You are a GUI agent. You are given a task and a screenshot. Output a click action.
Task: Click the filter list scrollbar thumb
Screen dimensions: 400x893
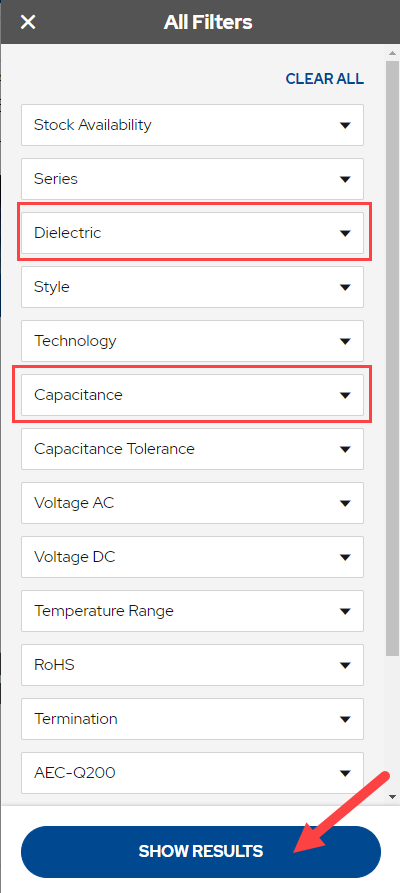click(x=392, y=358)
